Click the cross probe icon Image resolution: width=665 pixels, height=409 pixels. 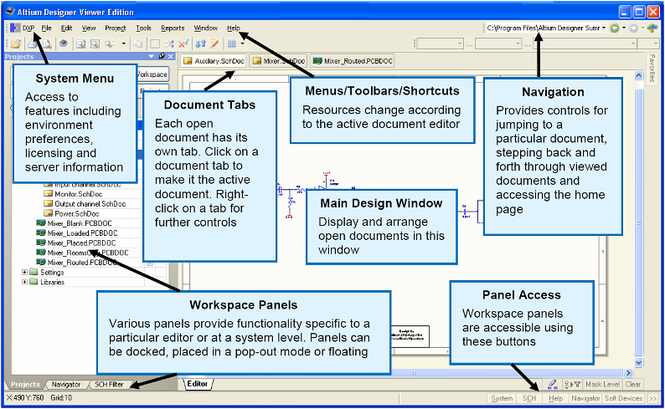click(169, 43)
